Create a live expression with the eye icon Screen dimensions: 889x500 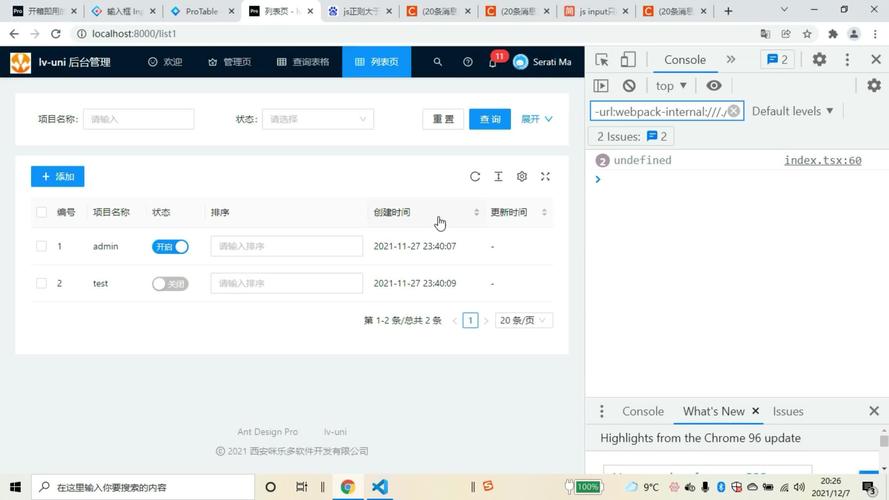[x=714, y=86]
